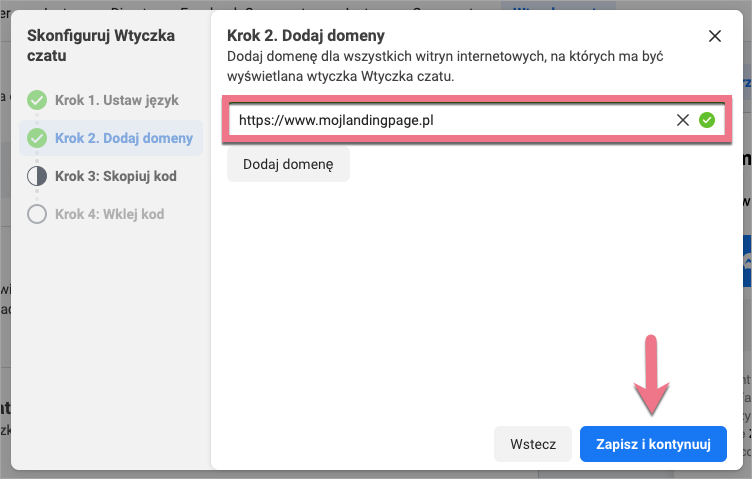Jump to "Krok 4: Wklej kod" step
The height and width of the screenshot is (479, 752).
(109, 214)
